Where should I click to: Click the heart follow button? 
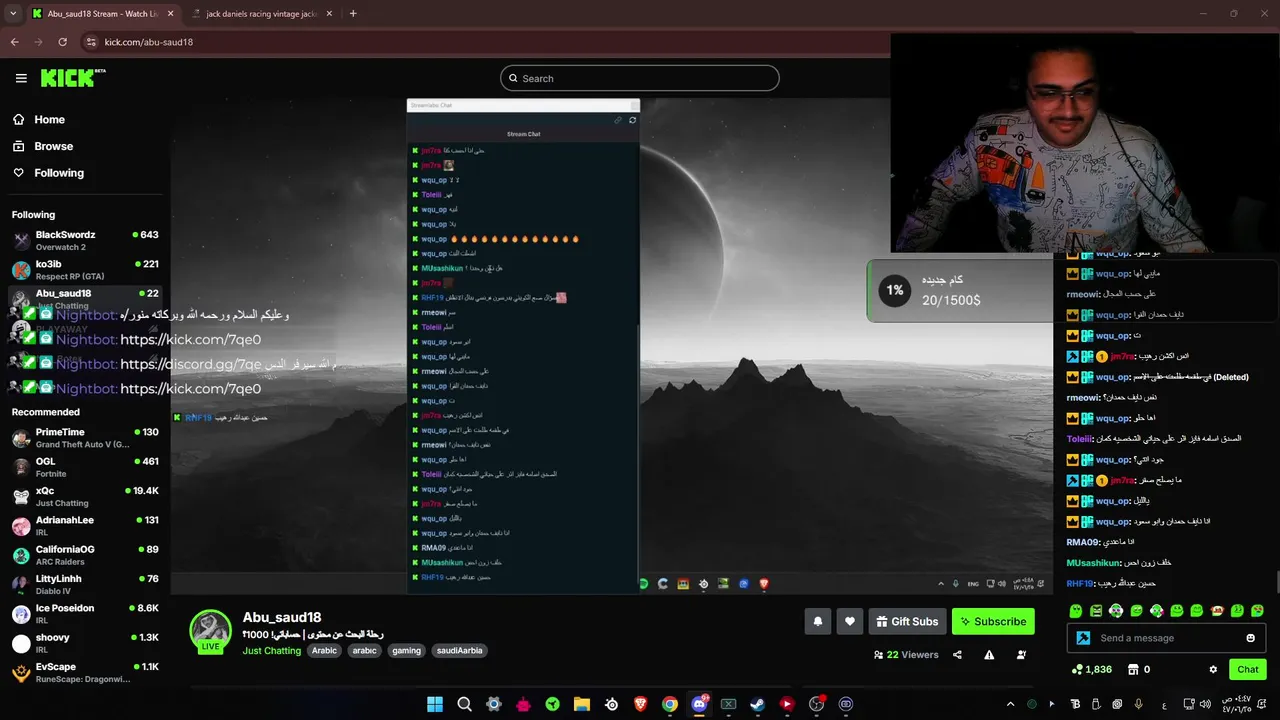850,621
